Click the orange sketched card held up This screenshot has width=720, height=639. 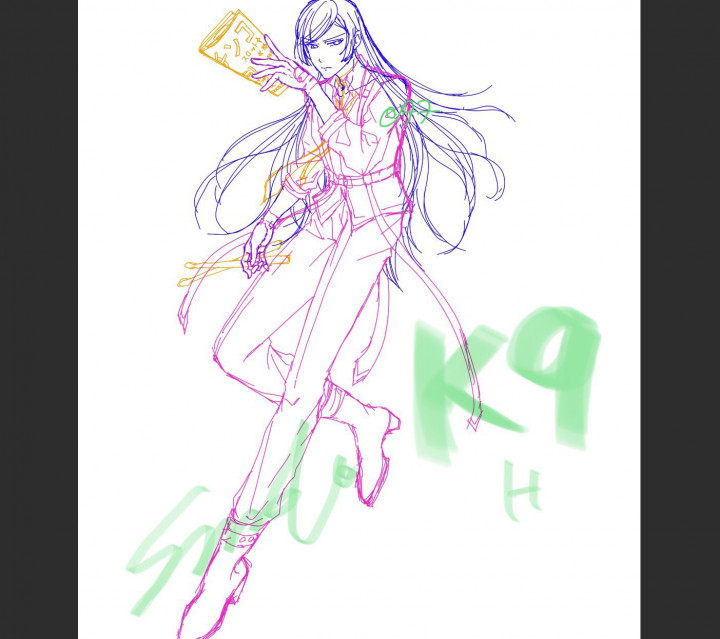(238, 52)
